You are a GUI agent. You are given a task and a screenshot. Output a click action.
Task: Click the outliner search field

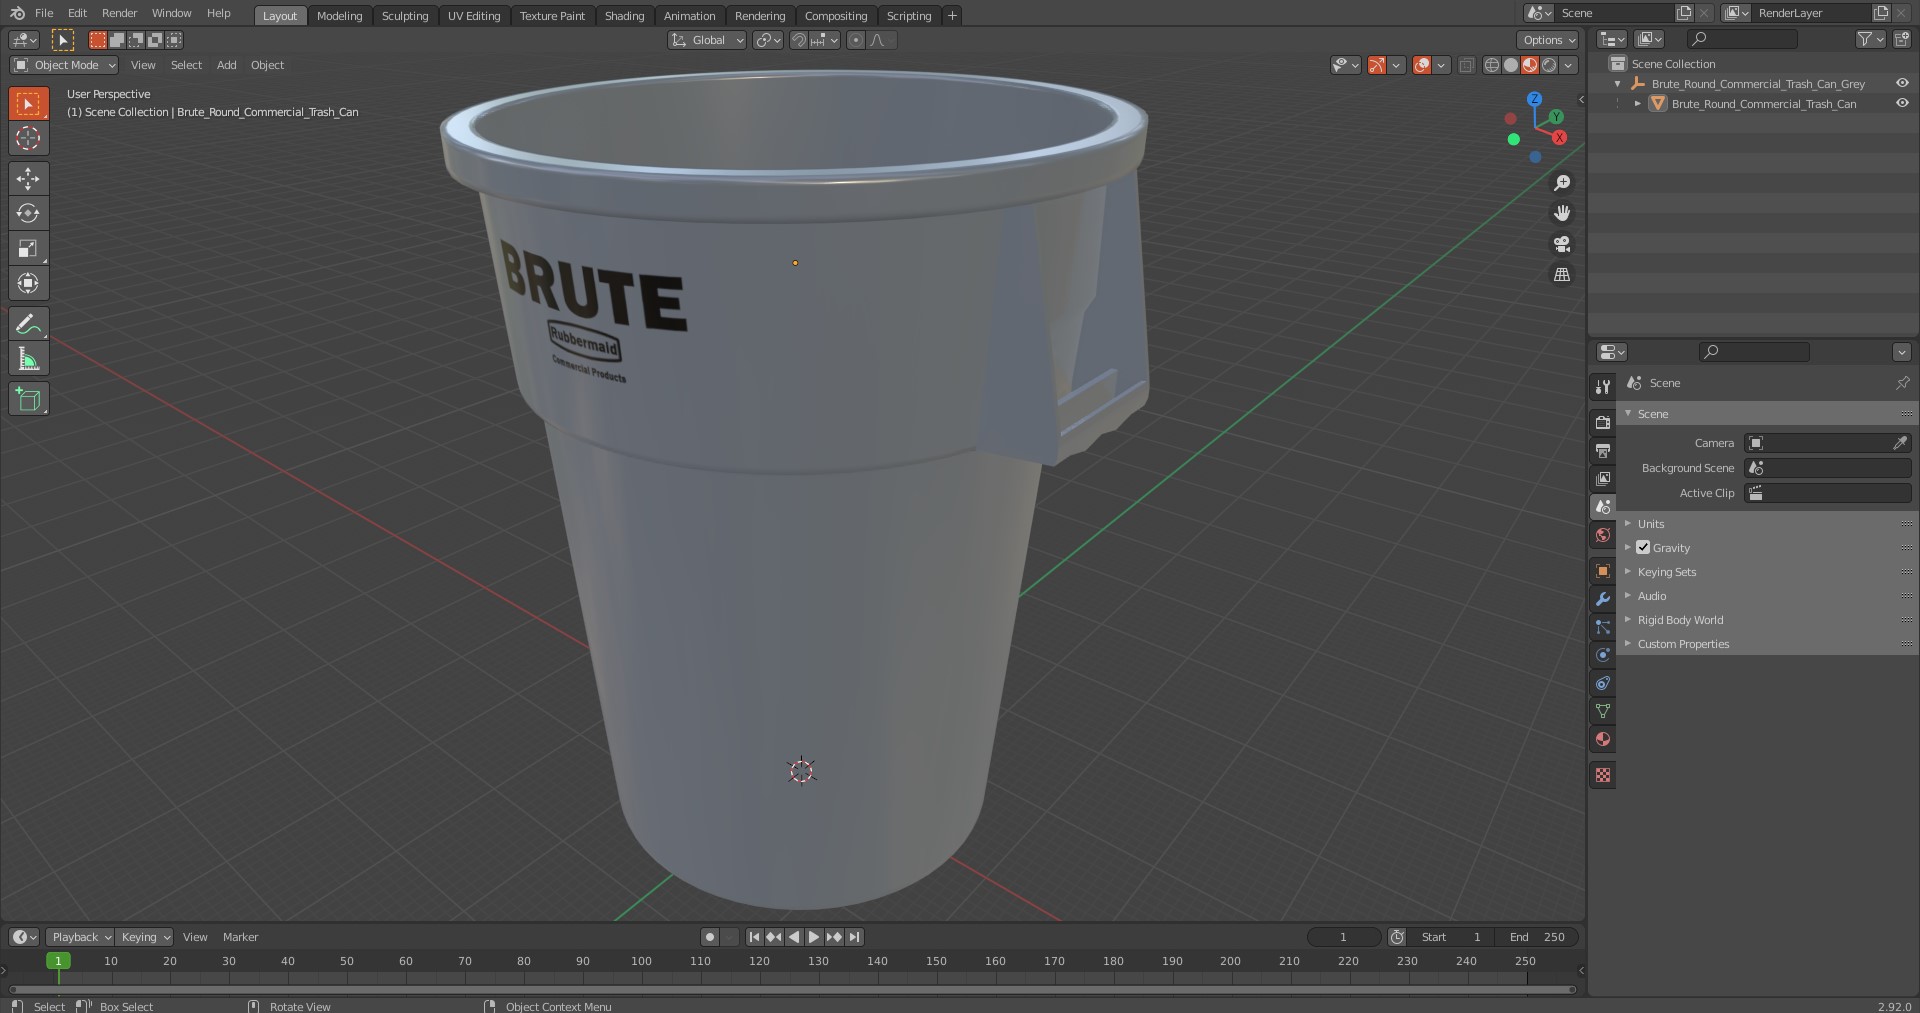[1741, 39]
